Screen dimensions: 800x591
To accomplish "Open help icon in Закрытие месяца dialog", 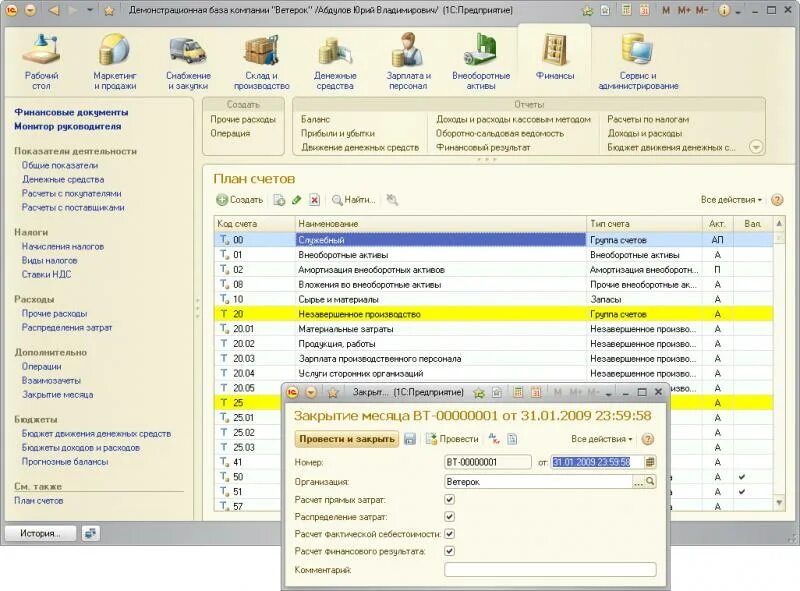I will point(647,439).
